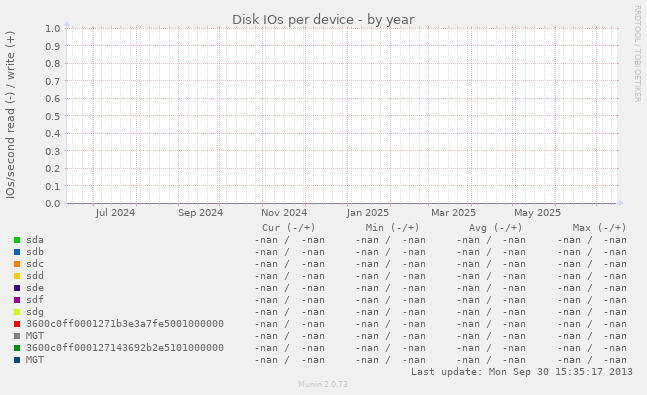This screenshot has height=395, width=647.
Task: Pick the lime sdg legend swatch
Action: coord(17,312)
